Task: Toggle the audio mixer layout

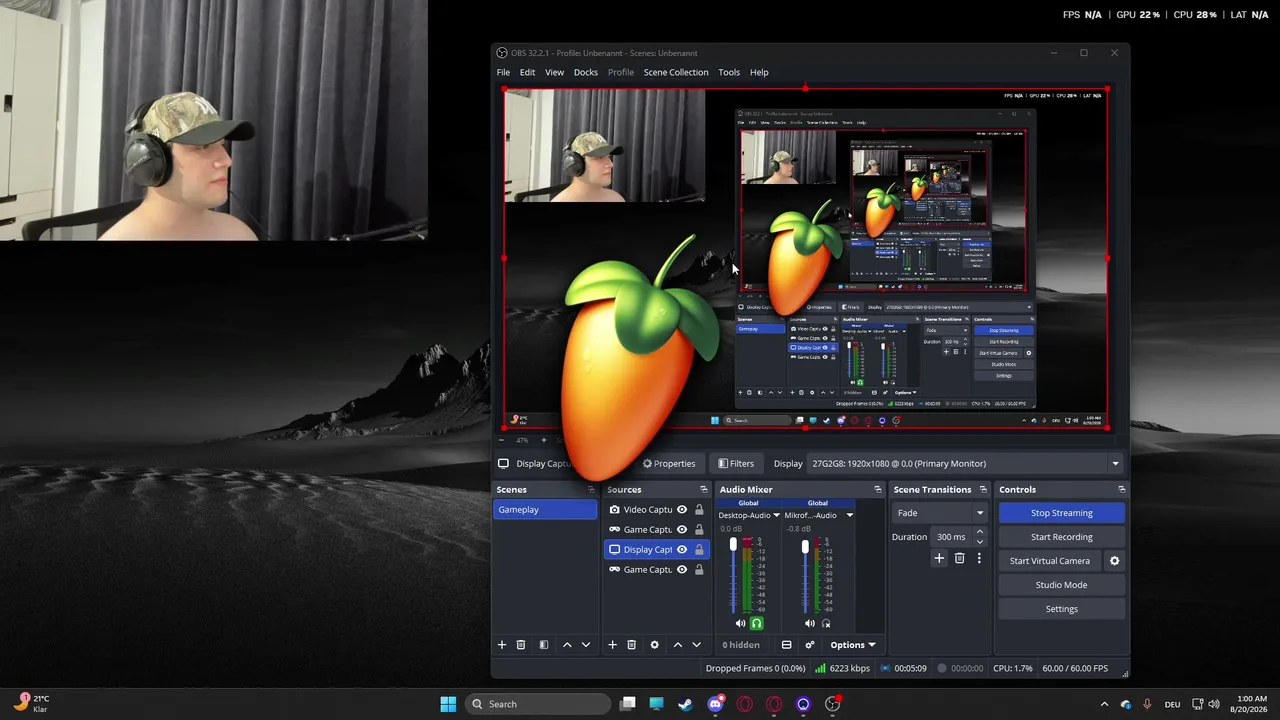Action: [x=787, y=645]
